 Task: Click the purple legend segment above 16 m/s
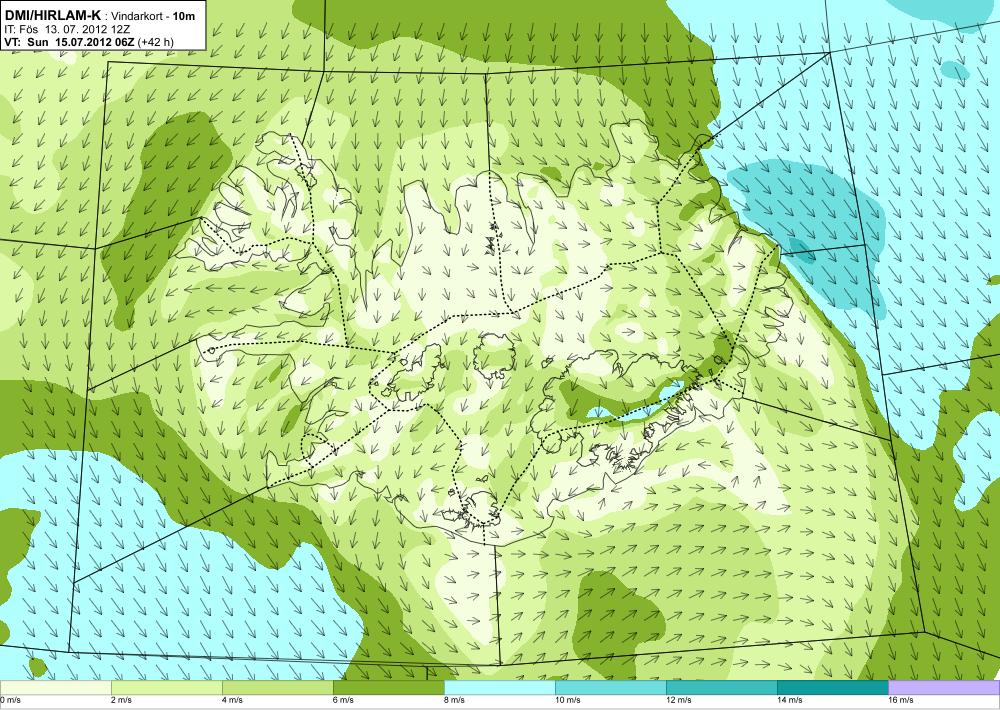[944, 688]
